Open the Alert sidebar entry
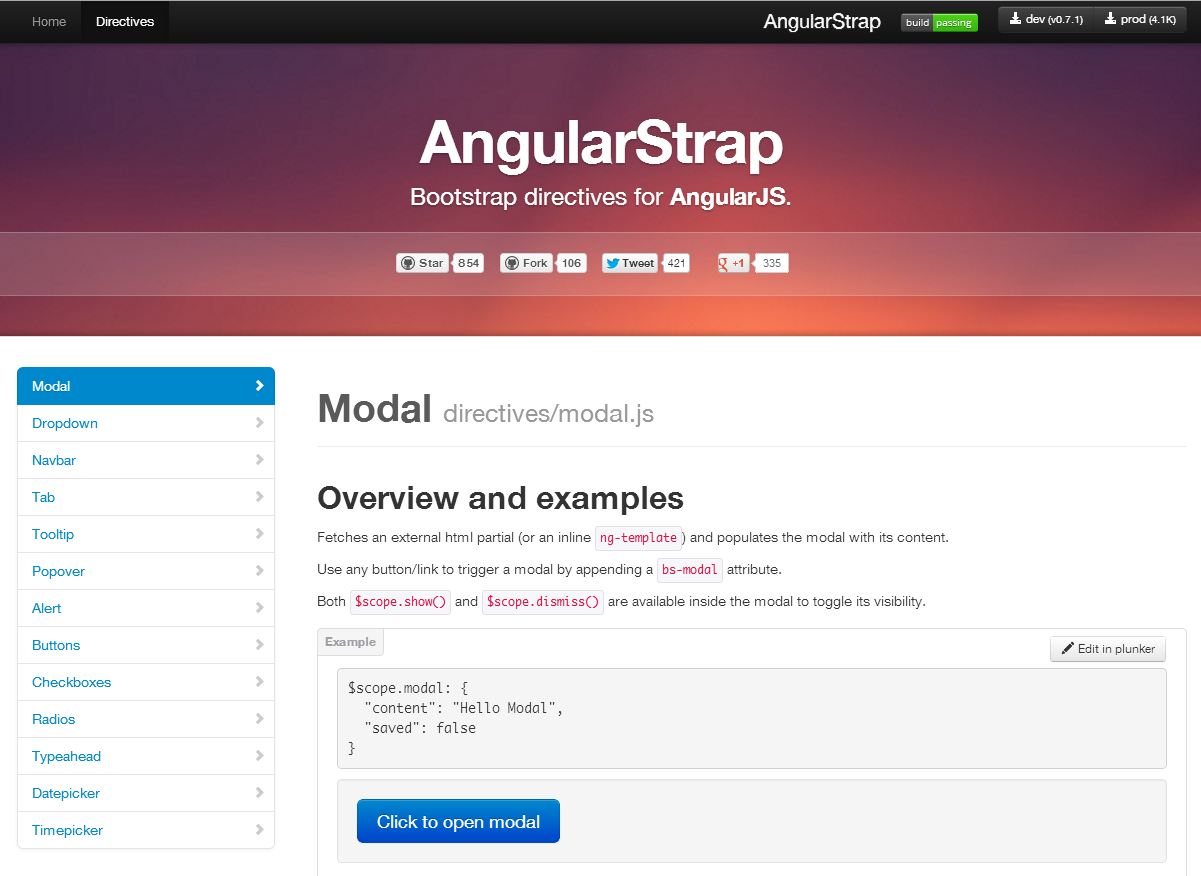The height and width of the screenshot is (876, 1201). tap(146, 608)
